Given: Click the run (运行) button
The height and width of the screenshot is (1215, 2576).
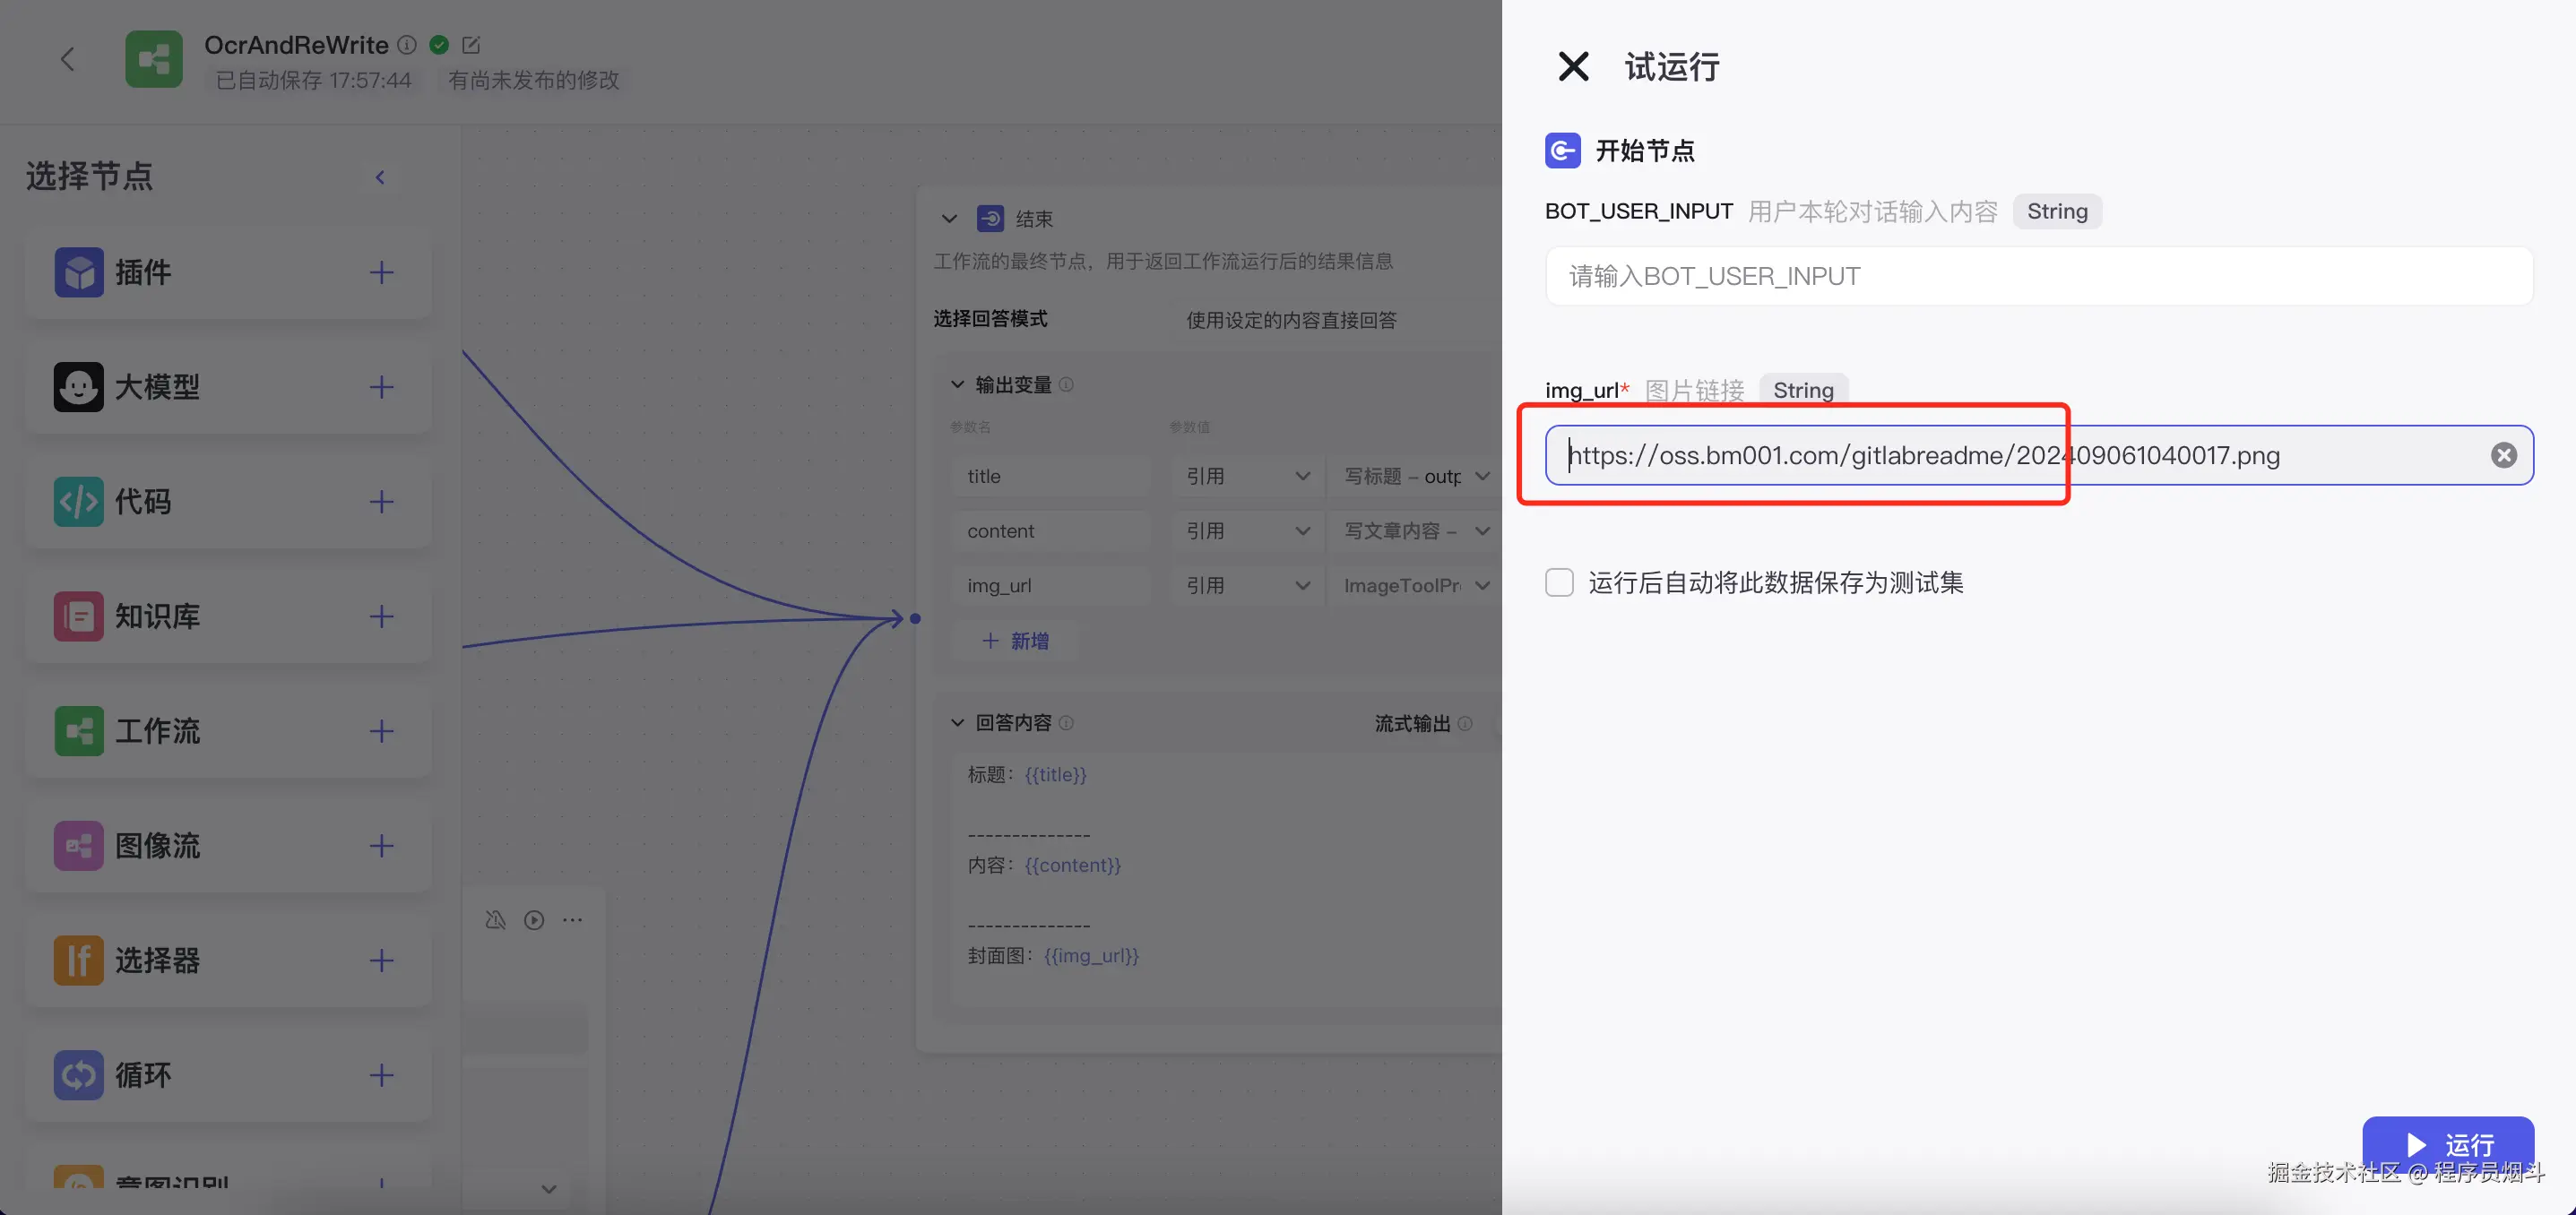Looking at the screenshot, I should tap(2447, 1144).
